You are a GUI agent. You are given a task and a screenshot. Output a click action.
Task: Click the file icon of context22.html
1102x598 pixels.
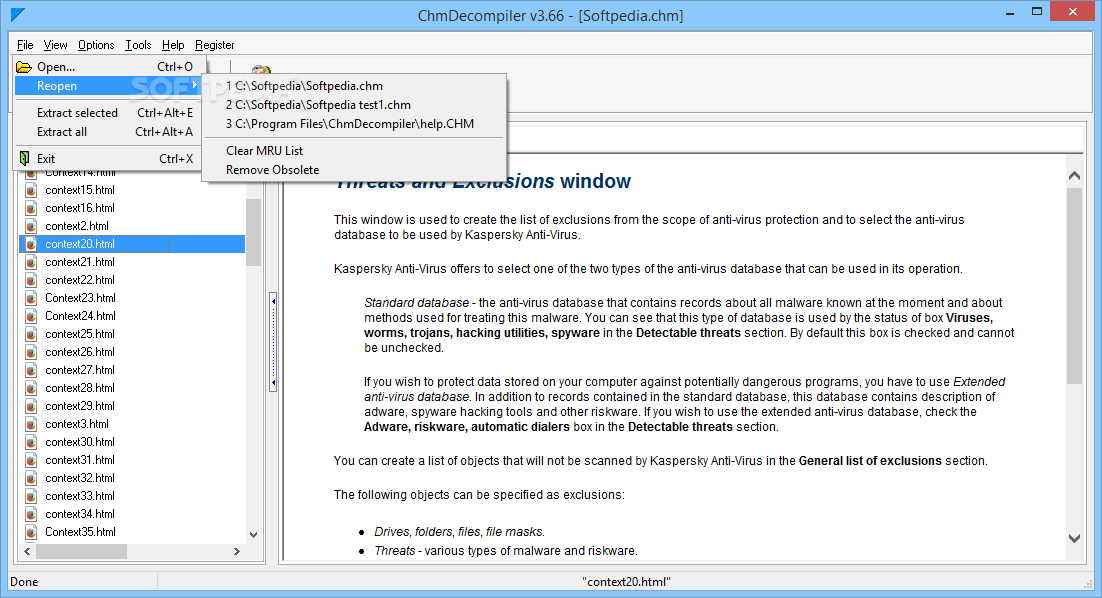pos(31,280)
